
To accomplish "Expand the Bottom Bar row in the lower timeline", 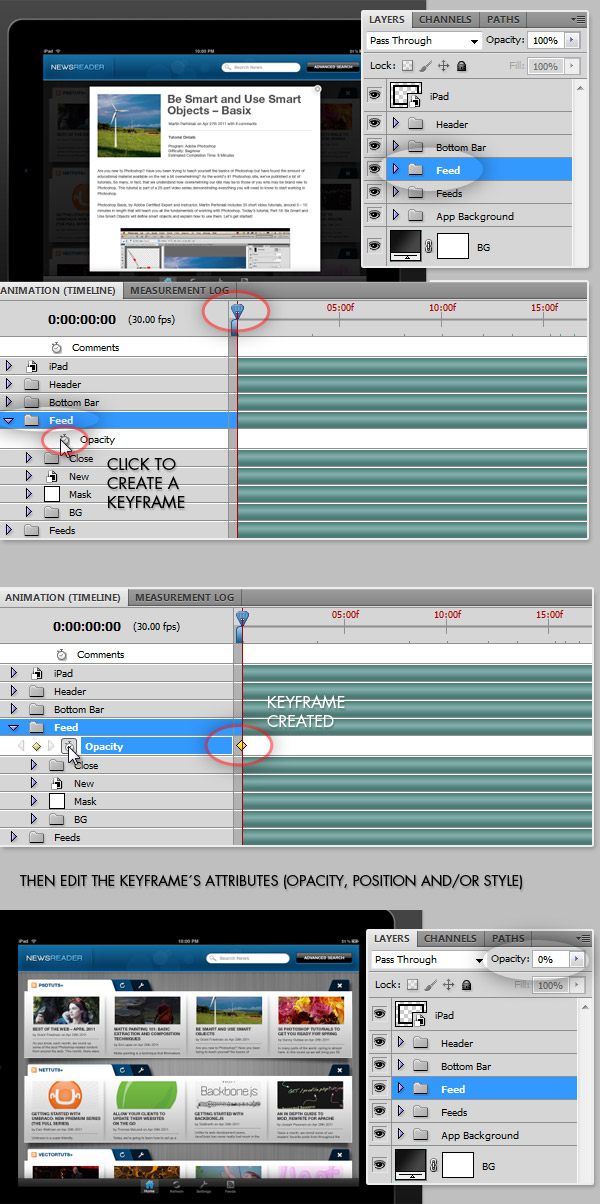I will [13, 710].
